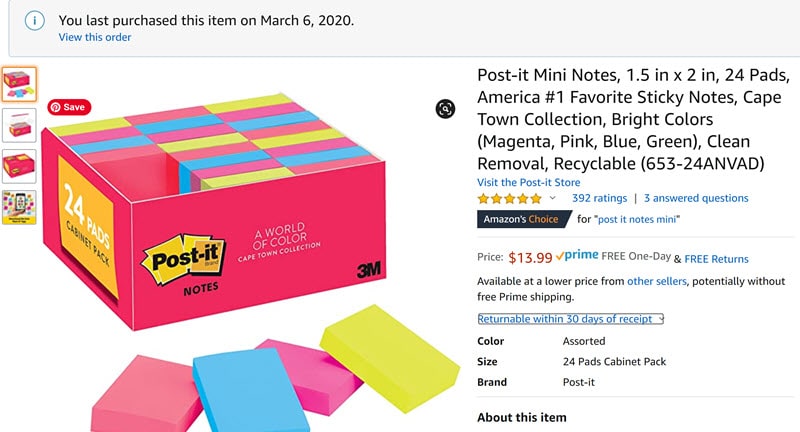Click the Amazon's Choice badge
Image resolution: width=800 pixels, height=432 pixels.
coord(523,218)
